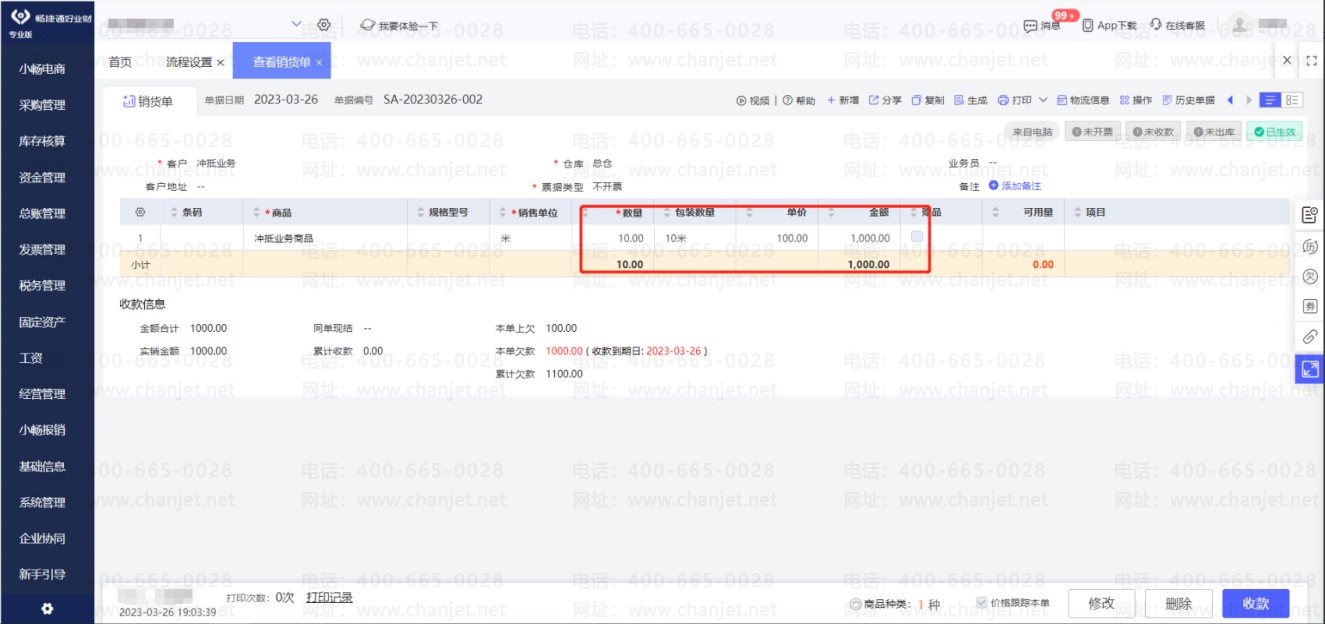Click the blue expand icon on the right edge
The image size is (1325, 624).
click(1309, 369)
